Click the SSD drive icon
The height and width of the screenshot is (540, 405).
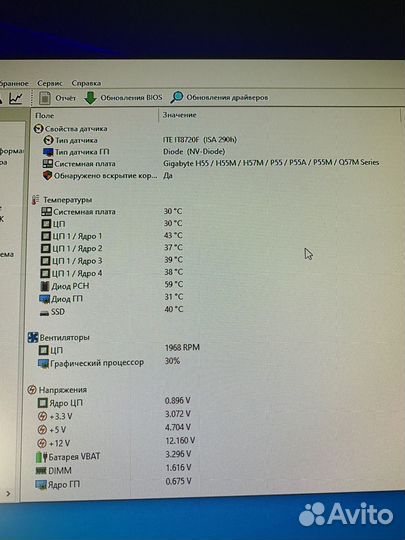click(x=44, y=313)
